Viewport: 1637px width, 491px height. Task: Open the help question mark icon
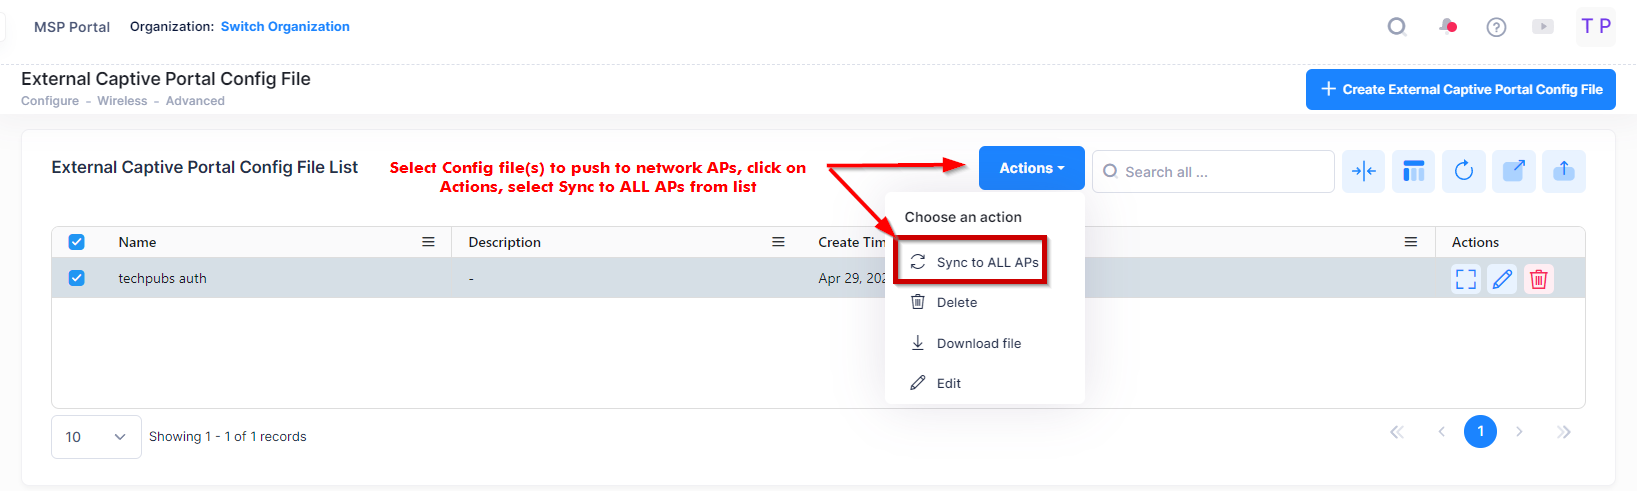[x=1496, y=27]
